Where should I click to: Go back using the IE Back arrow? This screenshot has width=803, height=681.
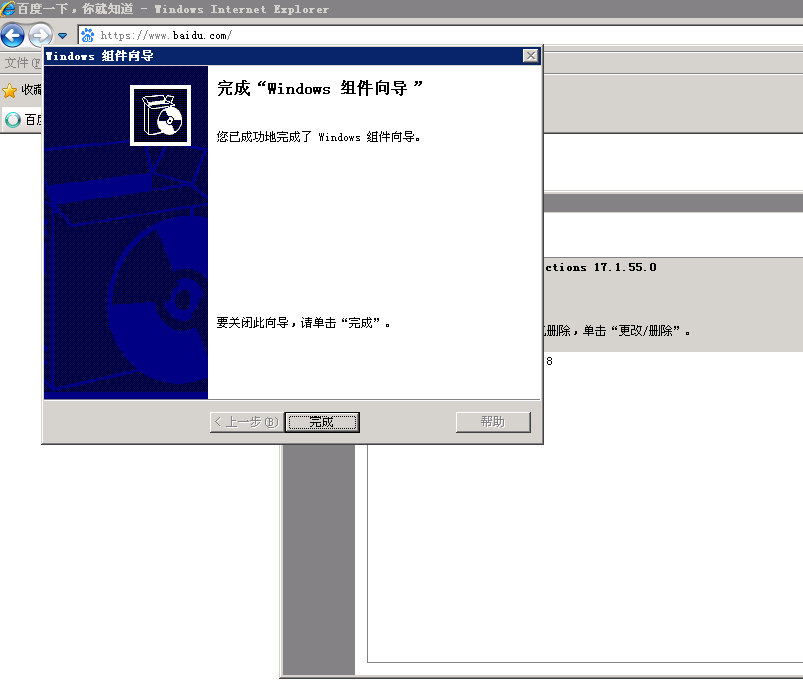13,35
